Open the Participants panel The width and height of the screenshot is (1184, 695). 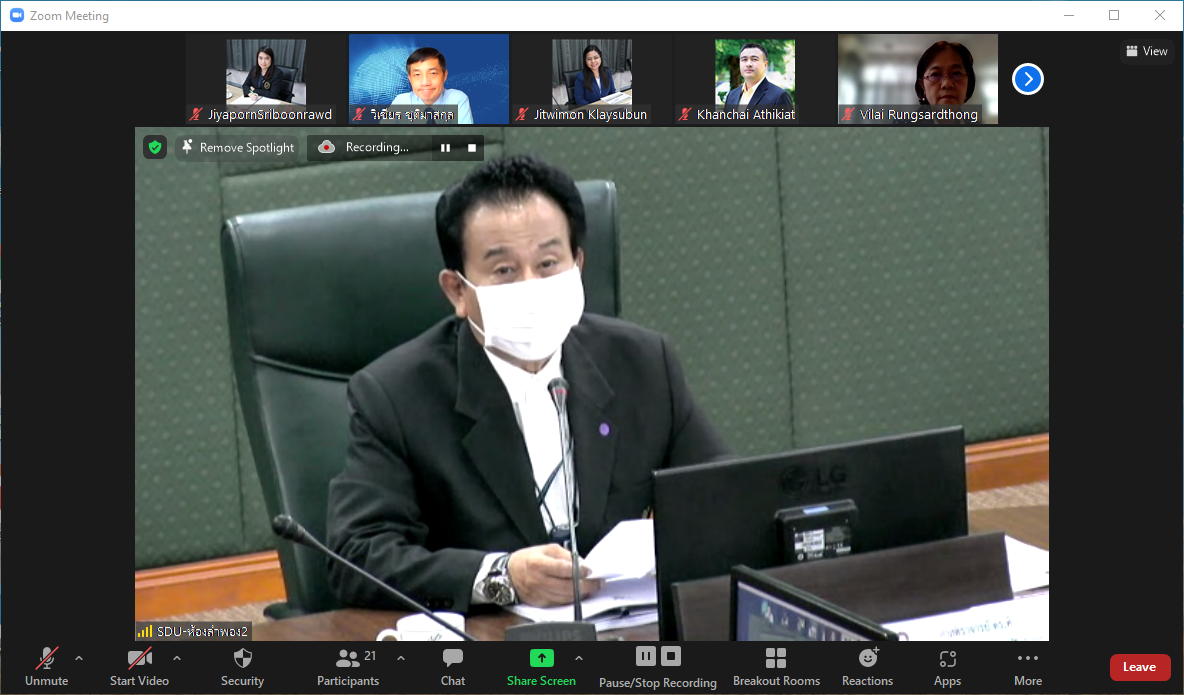(x=348, y=667)
